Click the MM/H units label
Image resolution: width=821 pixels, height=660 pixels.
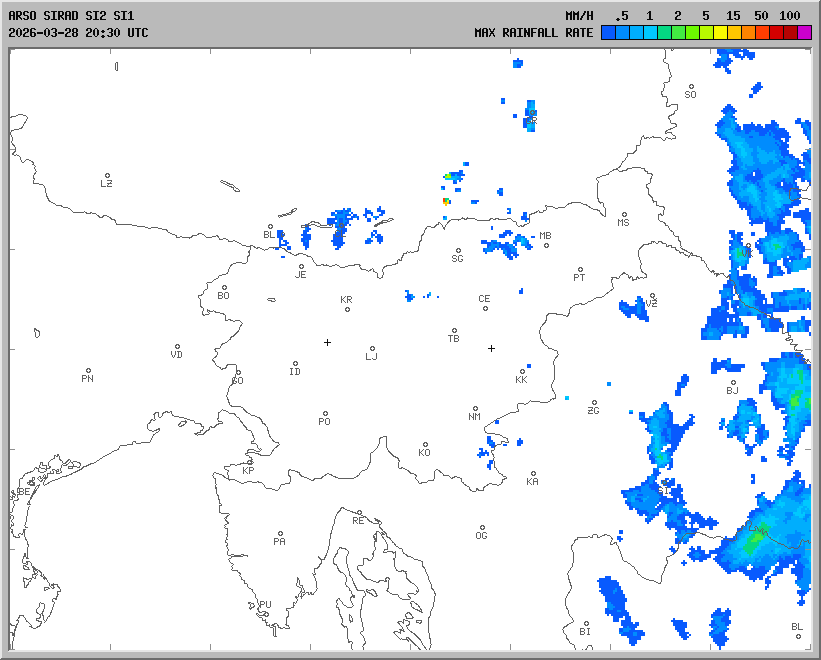(579, 16)
